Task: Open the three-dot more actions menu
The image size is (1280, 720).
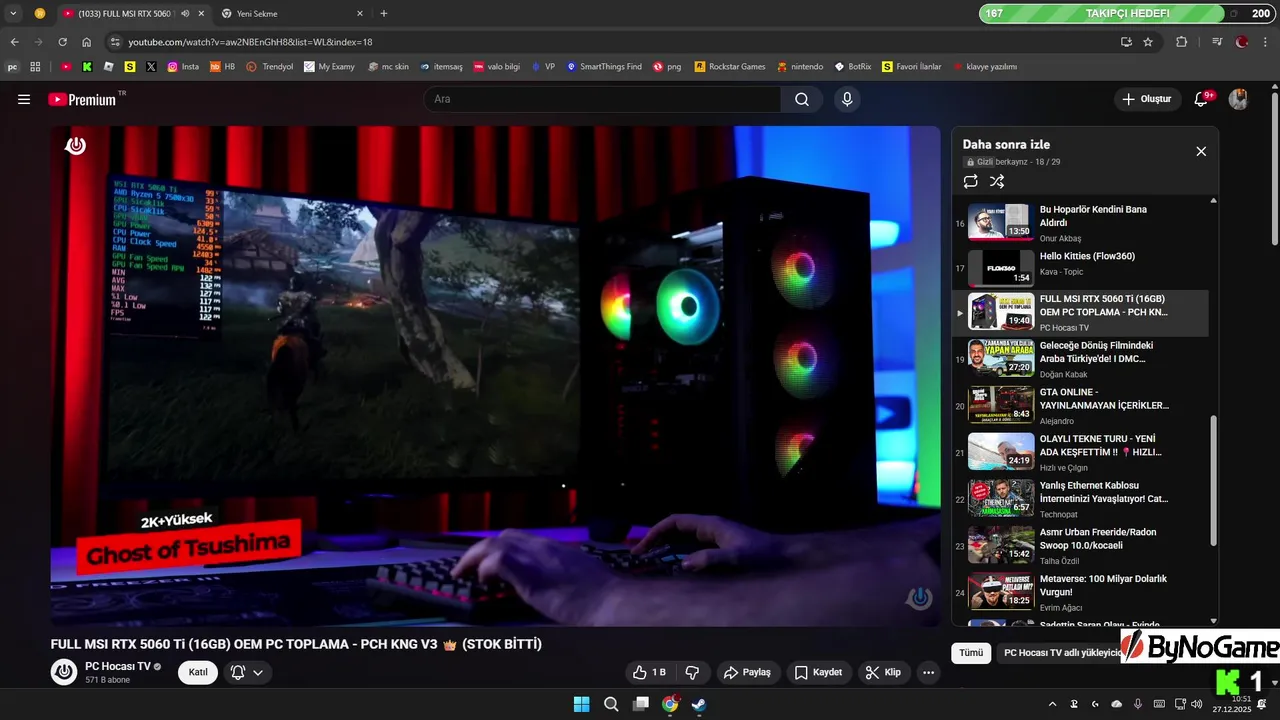Action: tap(929, 672)
